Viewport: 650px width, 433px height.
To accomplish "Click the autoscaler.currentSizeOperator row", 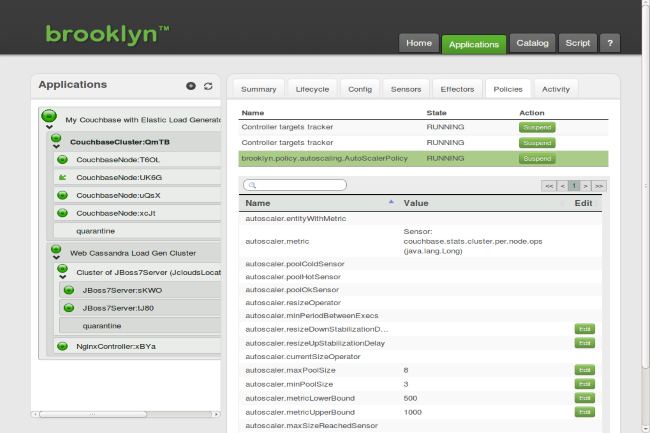I will pos(420,356).
